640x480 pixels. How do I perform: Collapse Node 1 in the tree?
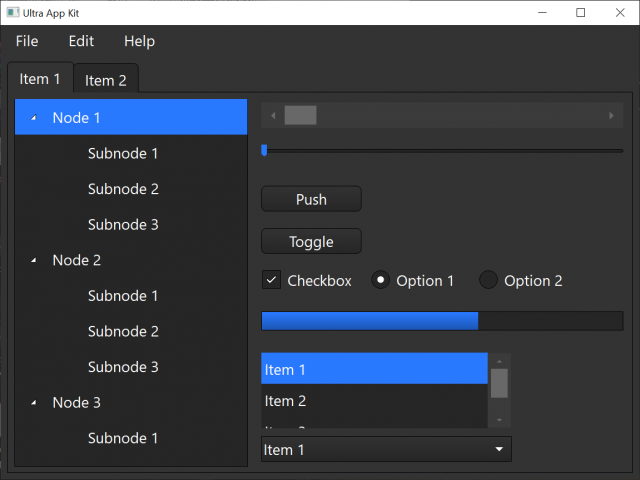pyautogui.click(x=34, y=118)
